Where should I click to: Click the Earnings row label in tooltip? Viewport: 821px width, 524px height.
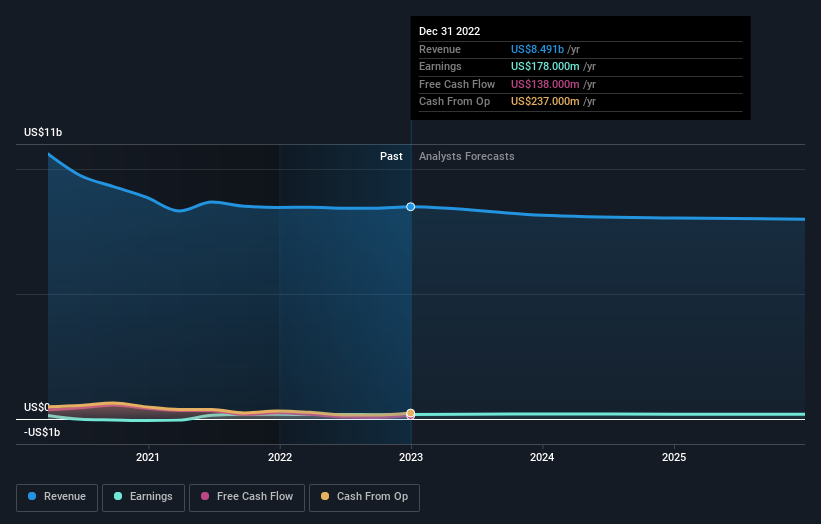coord(440,66)
